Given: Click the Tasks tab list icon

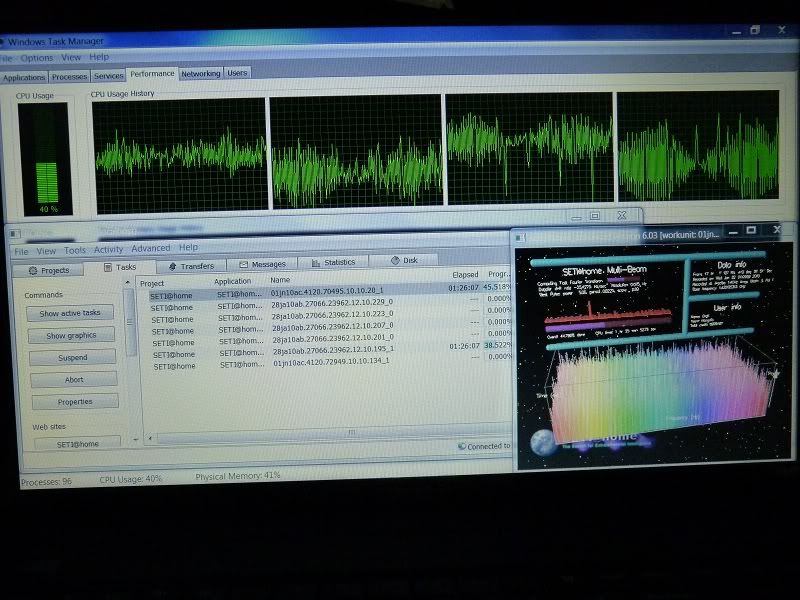Looking at the screenshot, I should tap(107, 268).
